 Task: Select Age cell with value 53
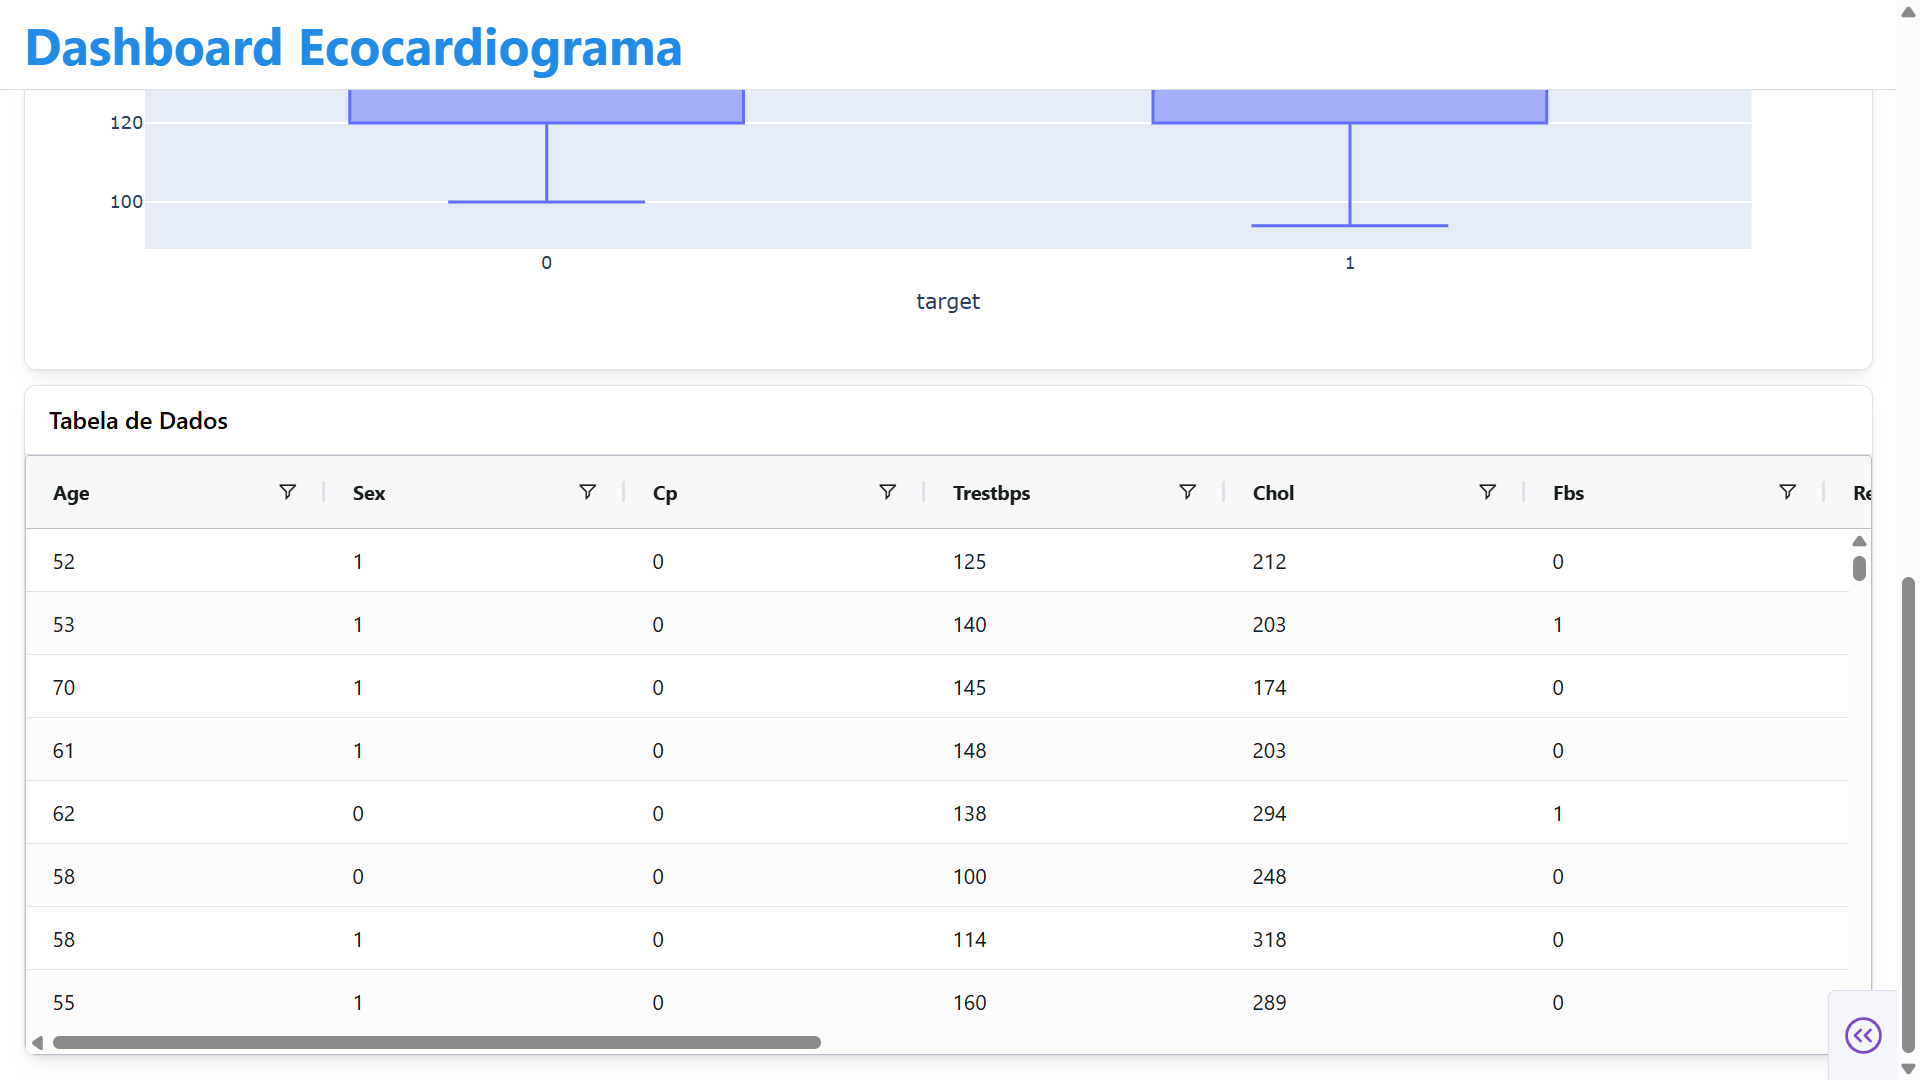click(175, 624)
